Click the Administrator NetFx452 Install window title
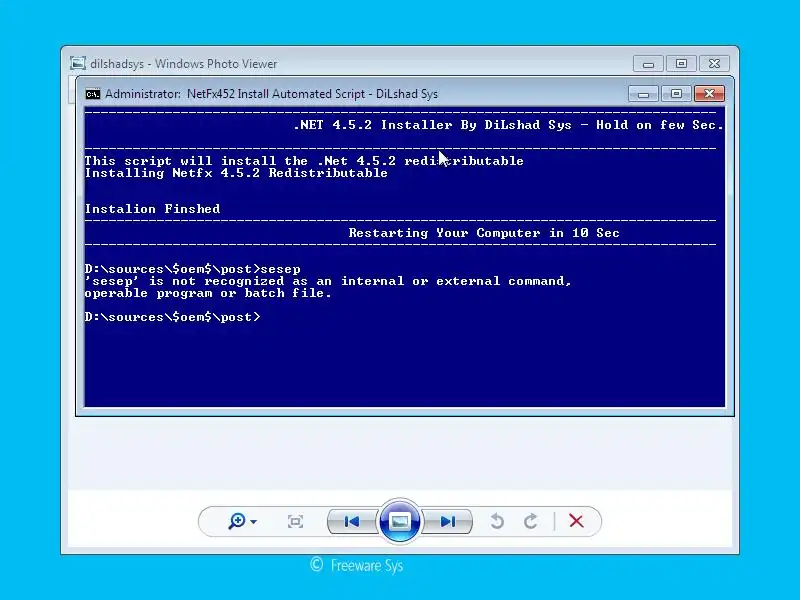Viewport: 800px width, 600px height. pos(271,94)
